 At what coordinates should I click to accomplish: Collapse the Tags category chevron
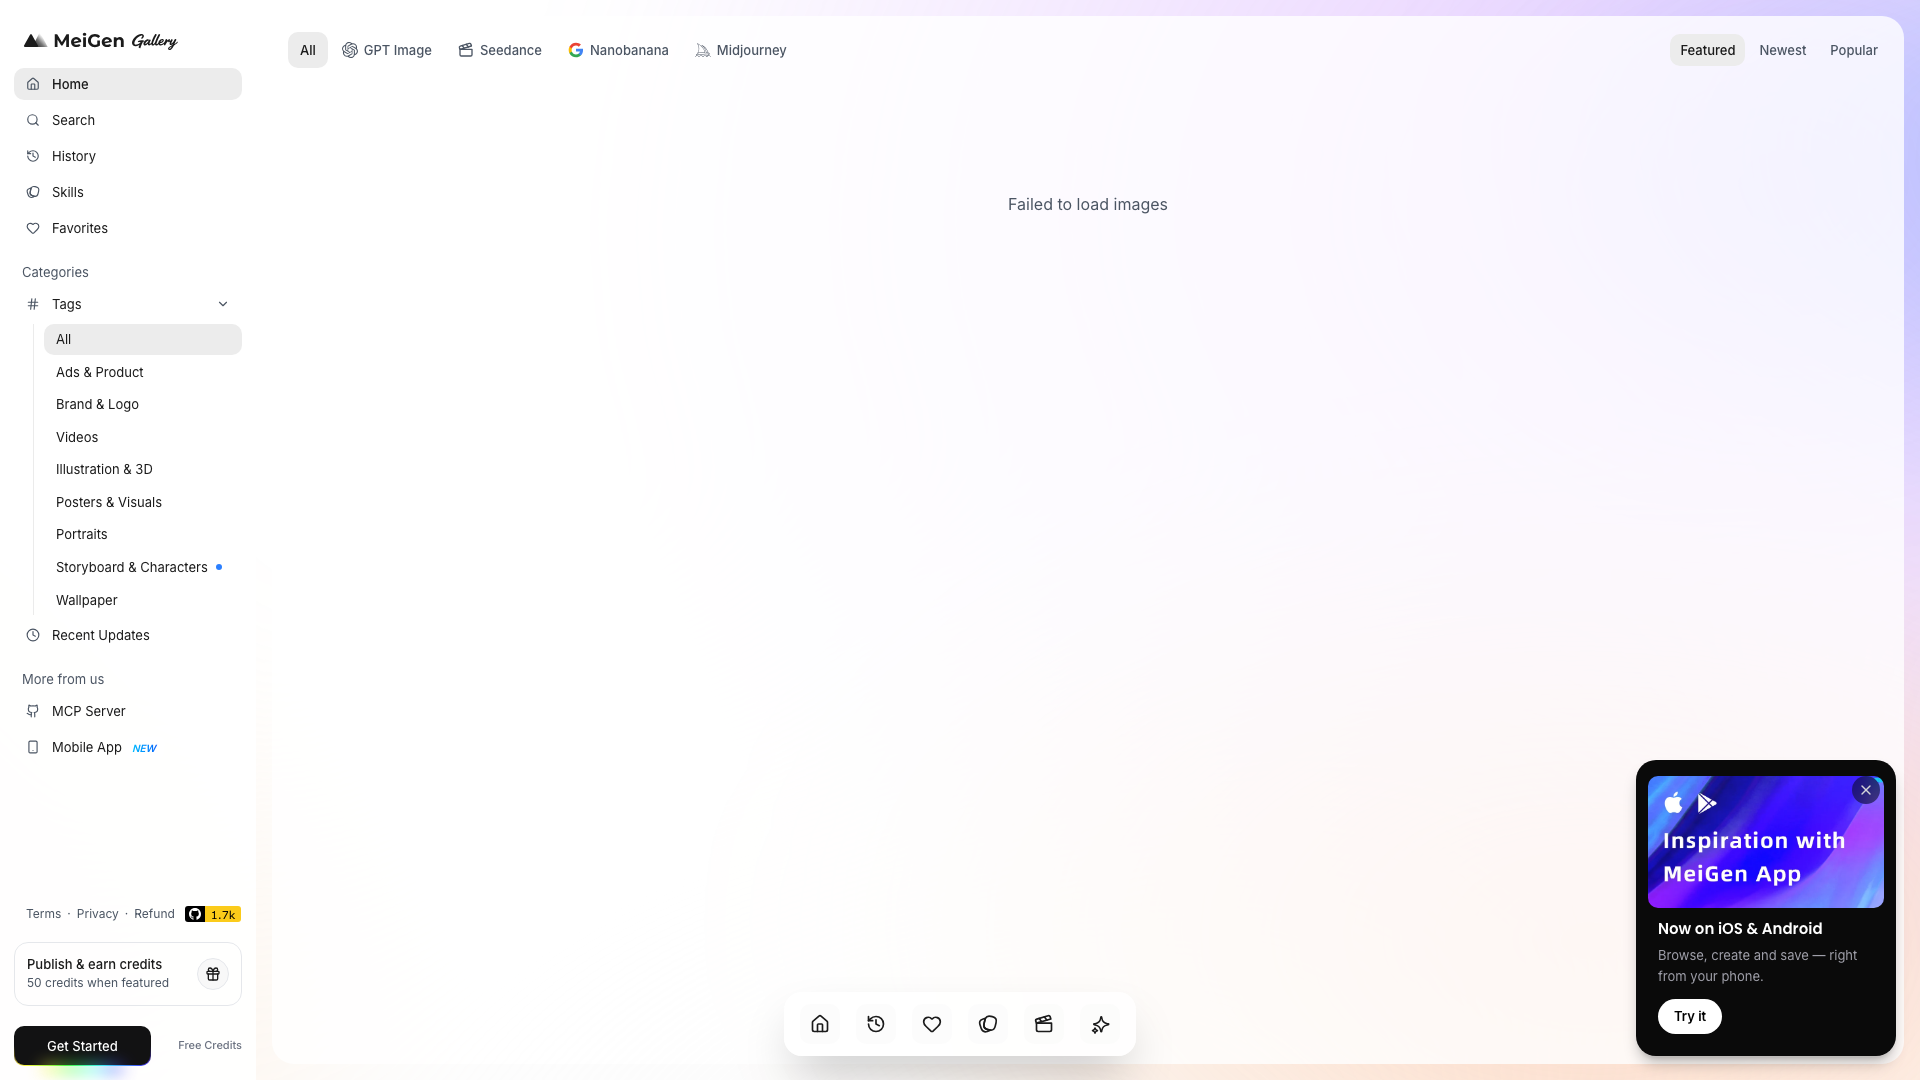pos(223,304)
